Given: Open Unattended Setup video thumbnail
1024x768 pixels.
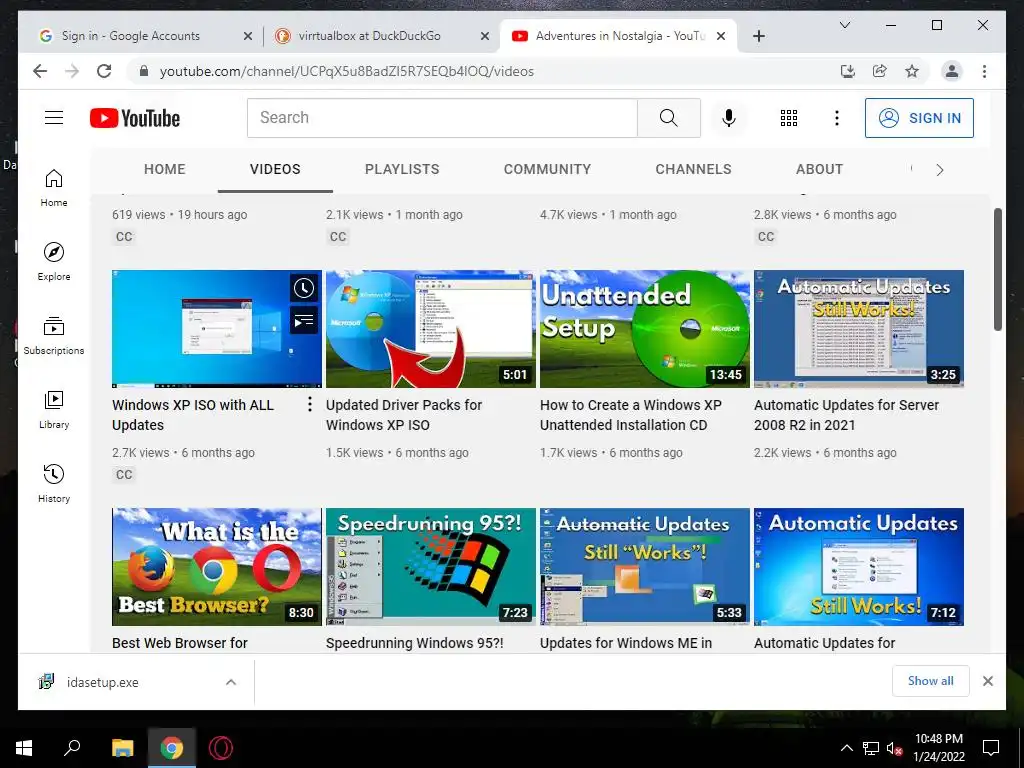Looking at the screenshot, I should (645, 328).
